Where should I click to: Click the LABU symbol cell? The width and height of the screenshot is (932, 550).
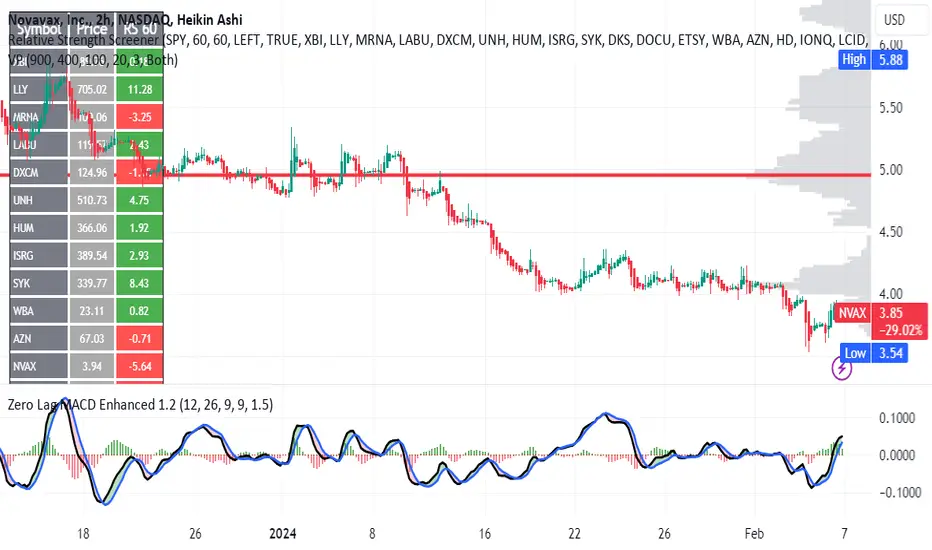coord(39,144)
